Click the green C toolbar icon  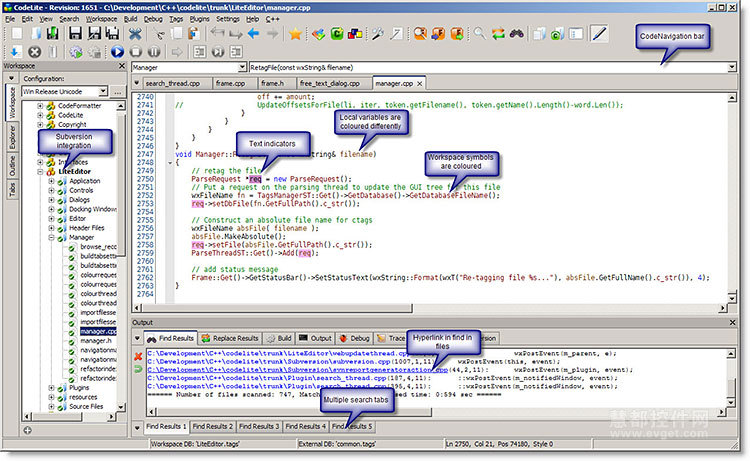click(337, 33)
